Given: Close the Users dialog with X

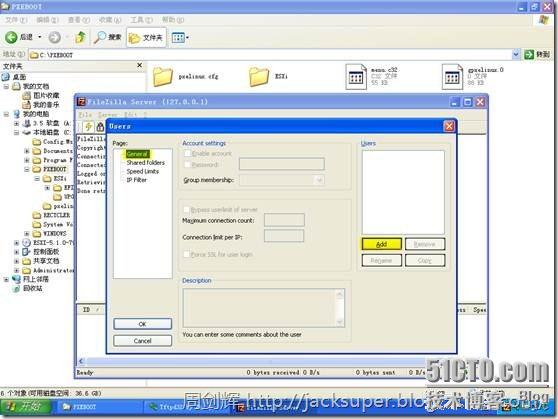Looking at the screenshot, I should click(449, 126).
